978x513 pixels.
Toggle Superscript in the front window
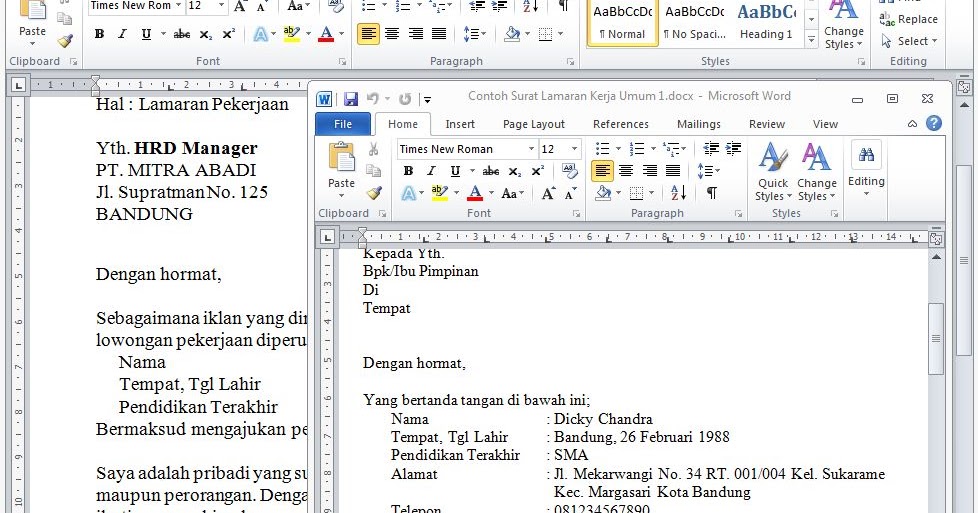[538, 171]
